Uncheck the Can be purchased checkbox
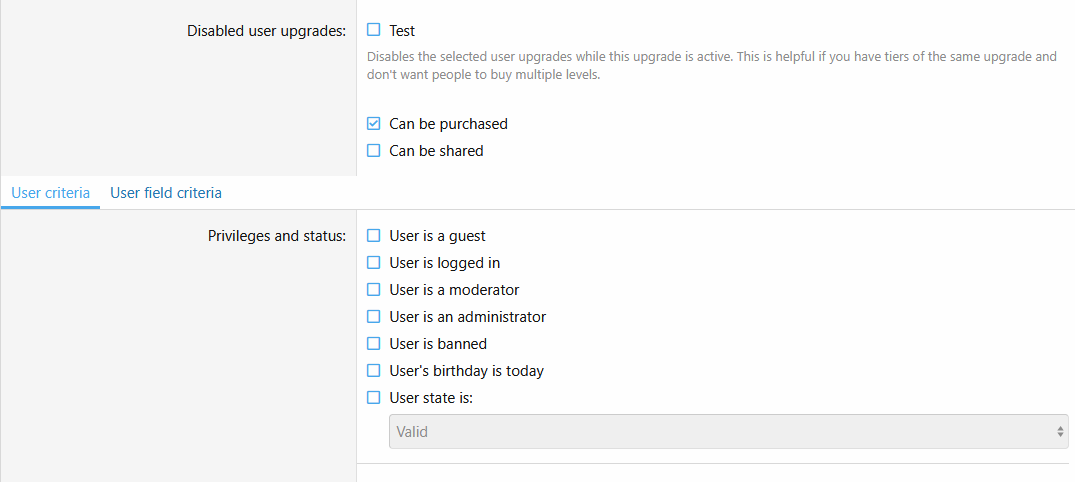 374,124
